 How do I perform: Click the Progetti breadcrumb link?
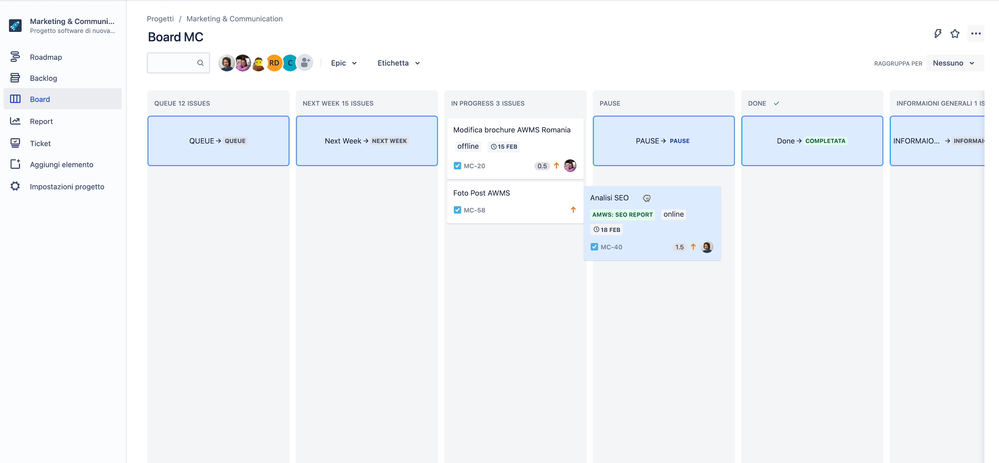click(x=160, y=19)
